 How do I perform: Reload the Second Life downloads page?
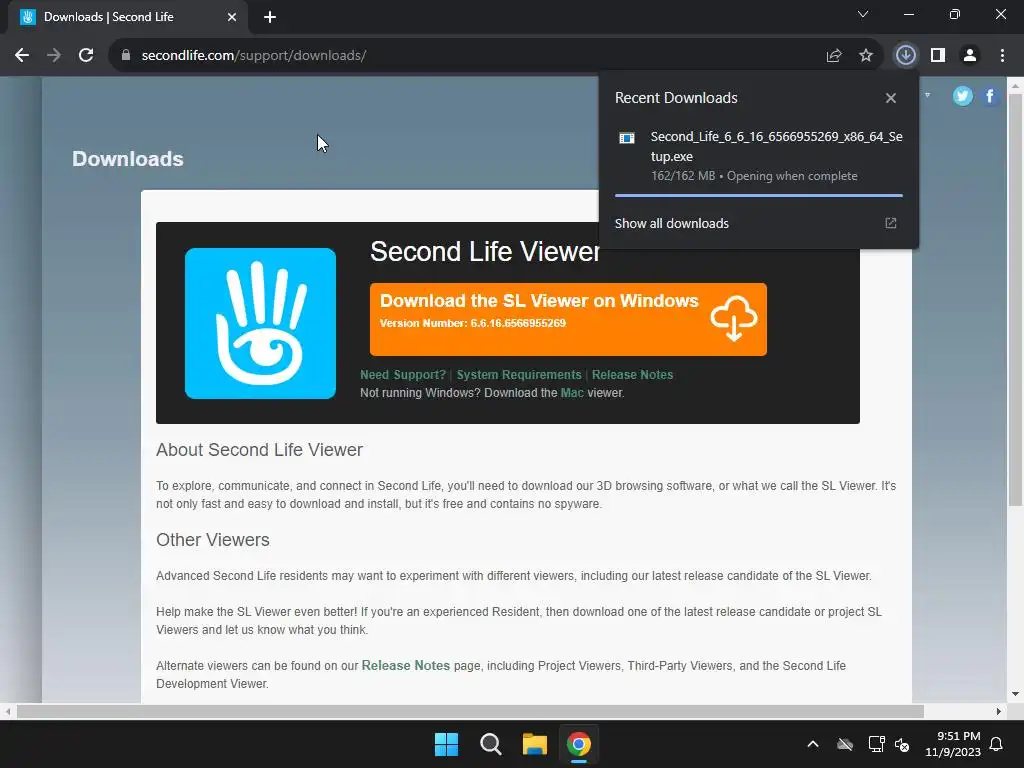point(86,56)
